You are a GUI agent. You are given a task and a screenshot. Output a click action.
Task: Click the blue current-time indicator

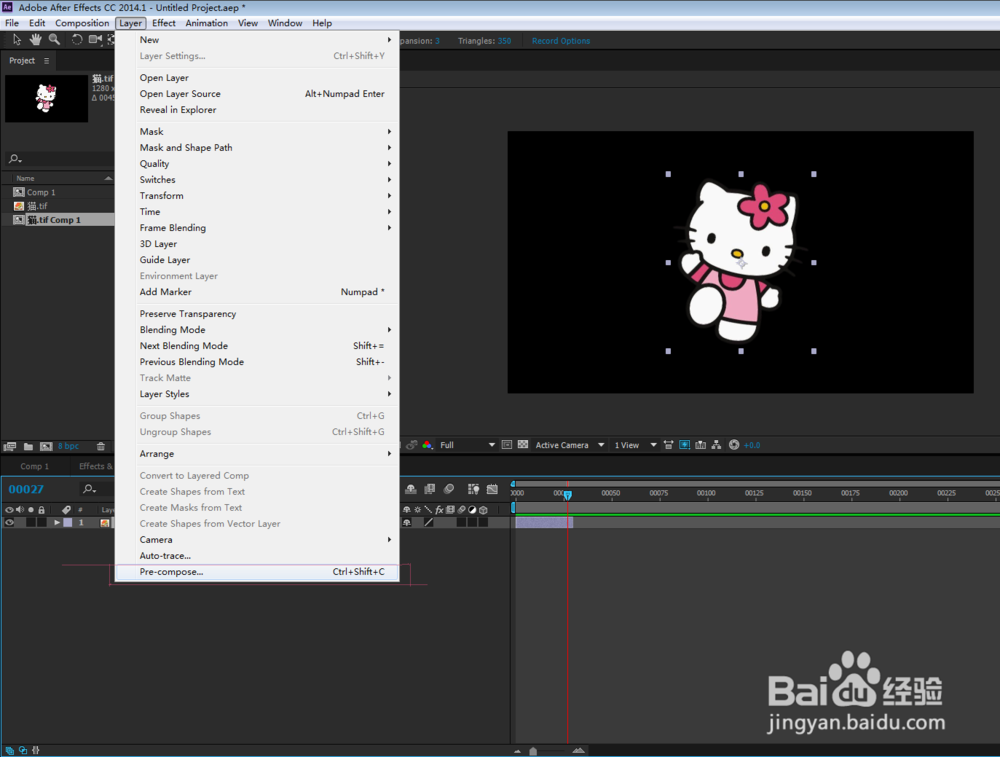[x=568, y=495]
